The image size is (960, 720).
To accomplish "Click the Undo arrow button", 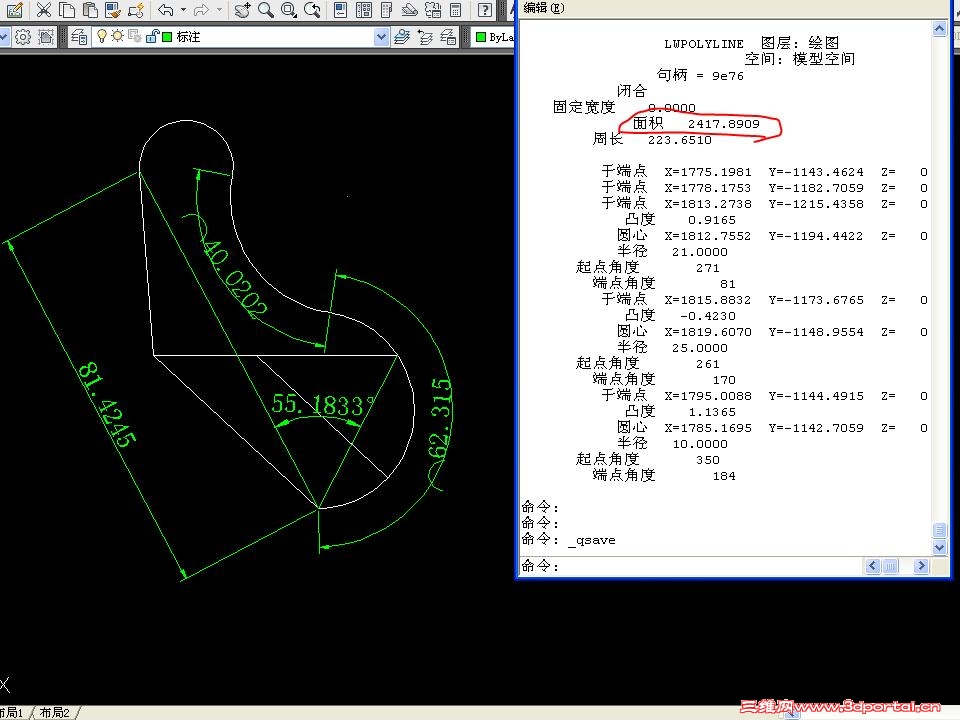I will click(x=165, y=9).
